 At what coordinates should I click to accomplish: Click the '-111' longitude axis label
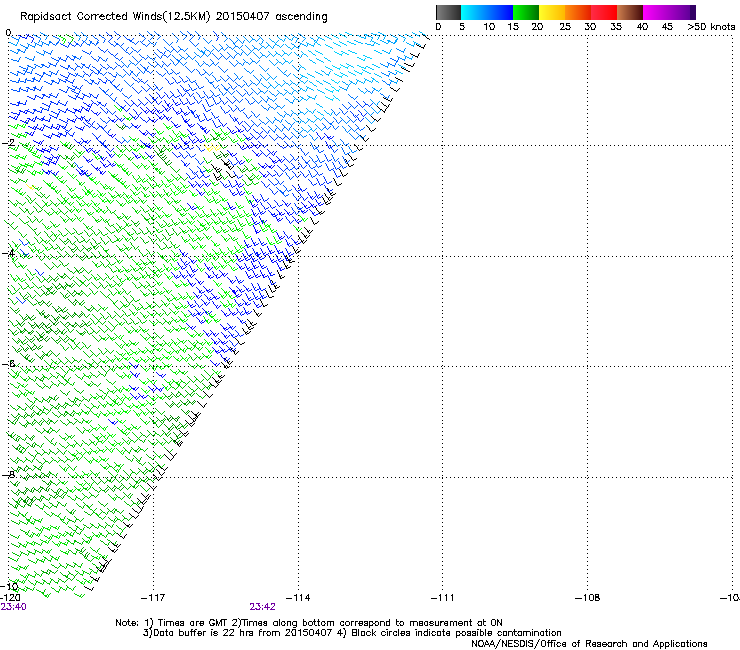click(x=443, y=598)
